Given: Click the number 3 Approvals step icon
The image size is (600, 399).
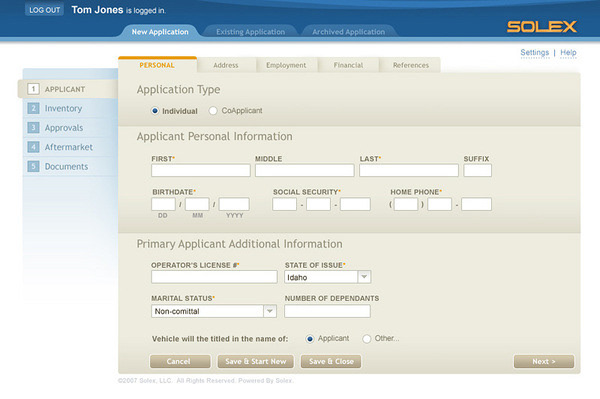Looking at the screenshot, I should click(x=33, y=127).
